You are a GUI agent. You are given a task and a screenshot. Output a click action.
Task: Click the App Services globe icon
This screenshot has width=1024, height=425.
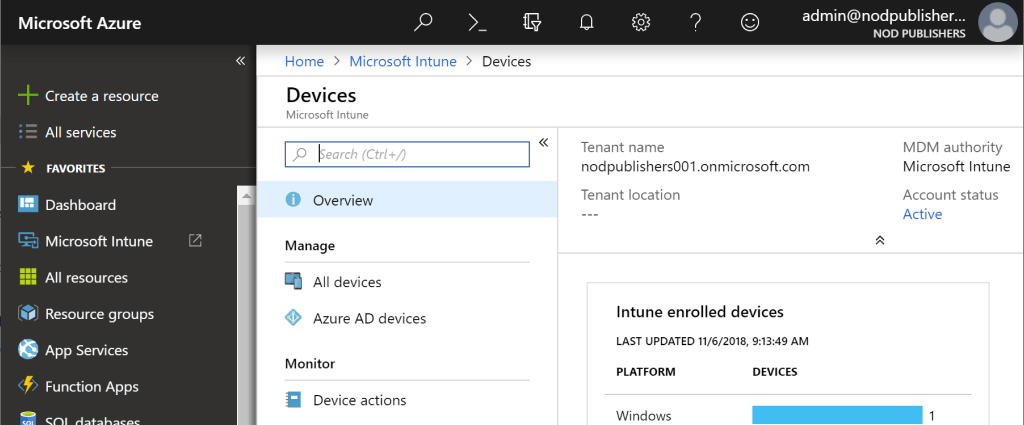(28, 350)
